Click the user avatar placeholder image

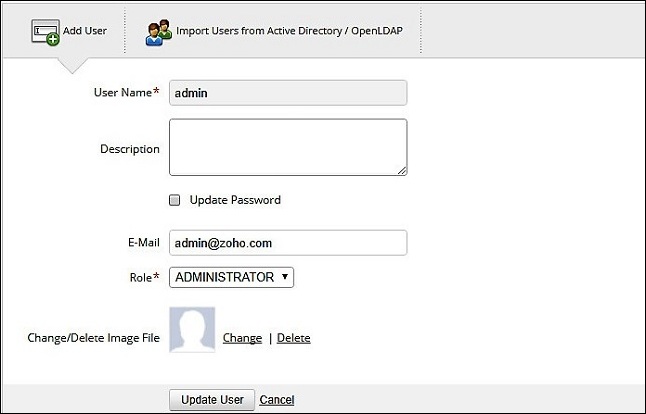click(192, 329)
